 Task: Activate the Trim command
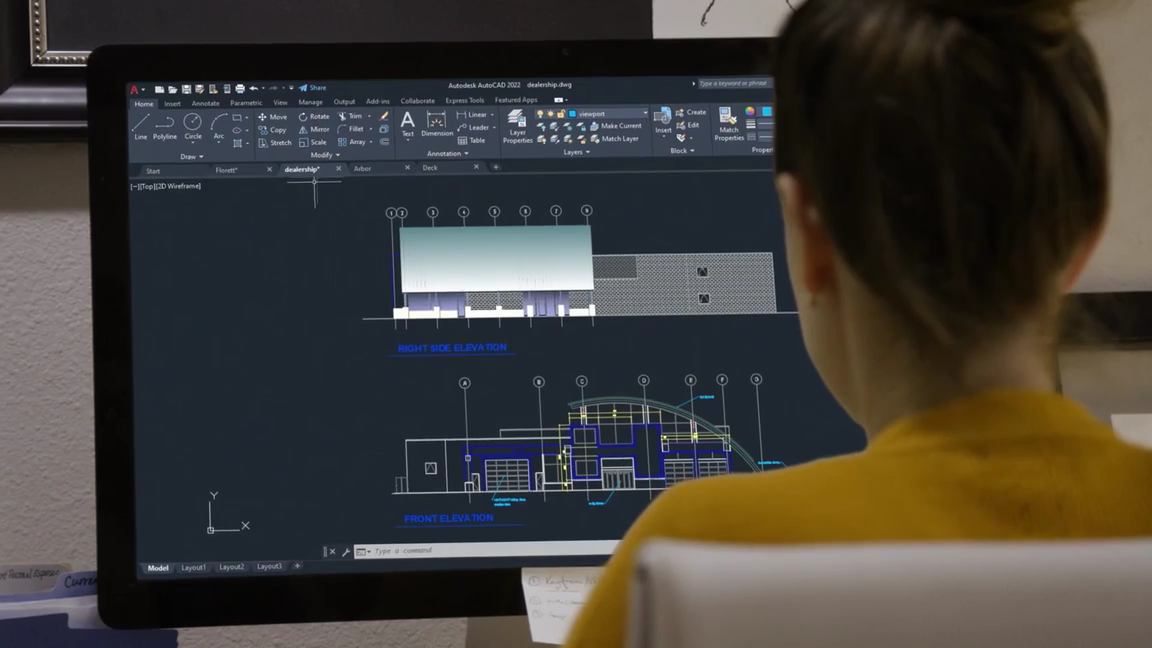point(350,116)
